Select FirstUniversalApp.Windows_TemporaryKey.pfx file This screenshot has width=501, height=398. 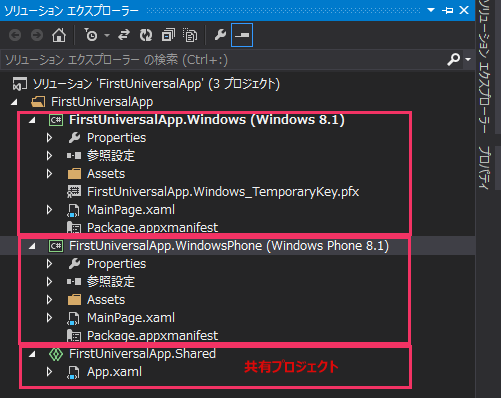pos(223,192)
